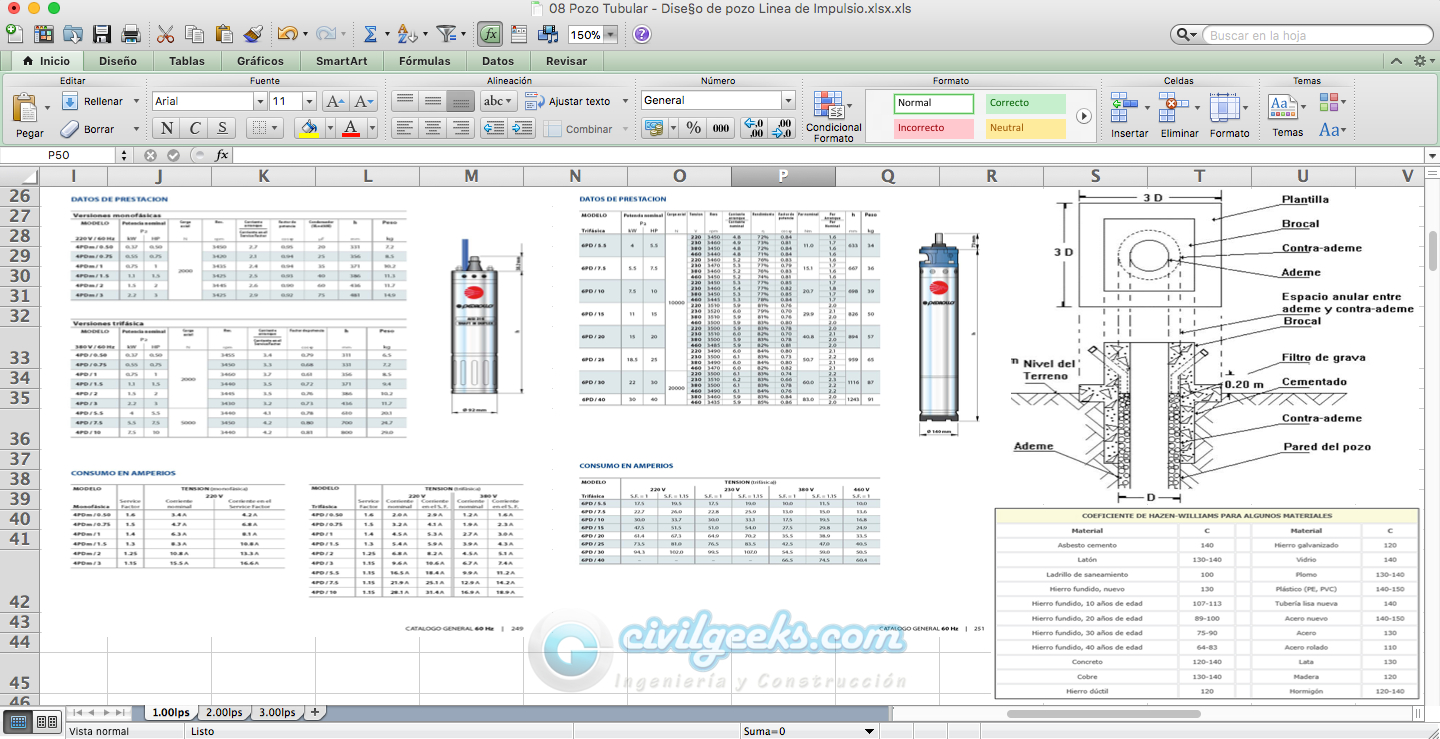Open the Arial font name dropdown

(x=260, y=101)
